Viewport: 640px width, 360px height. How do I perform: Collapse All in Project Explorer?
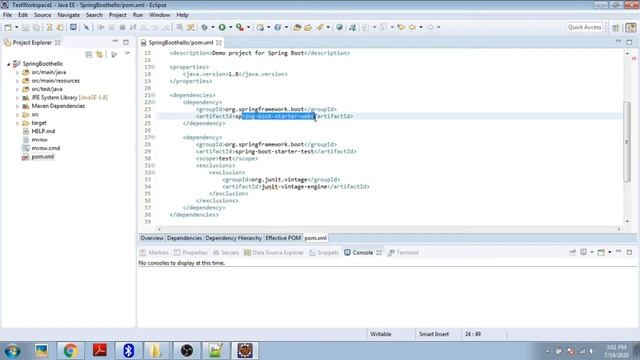tap(89, 55)
